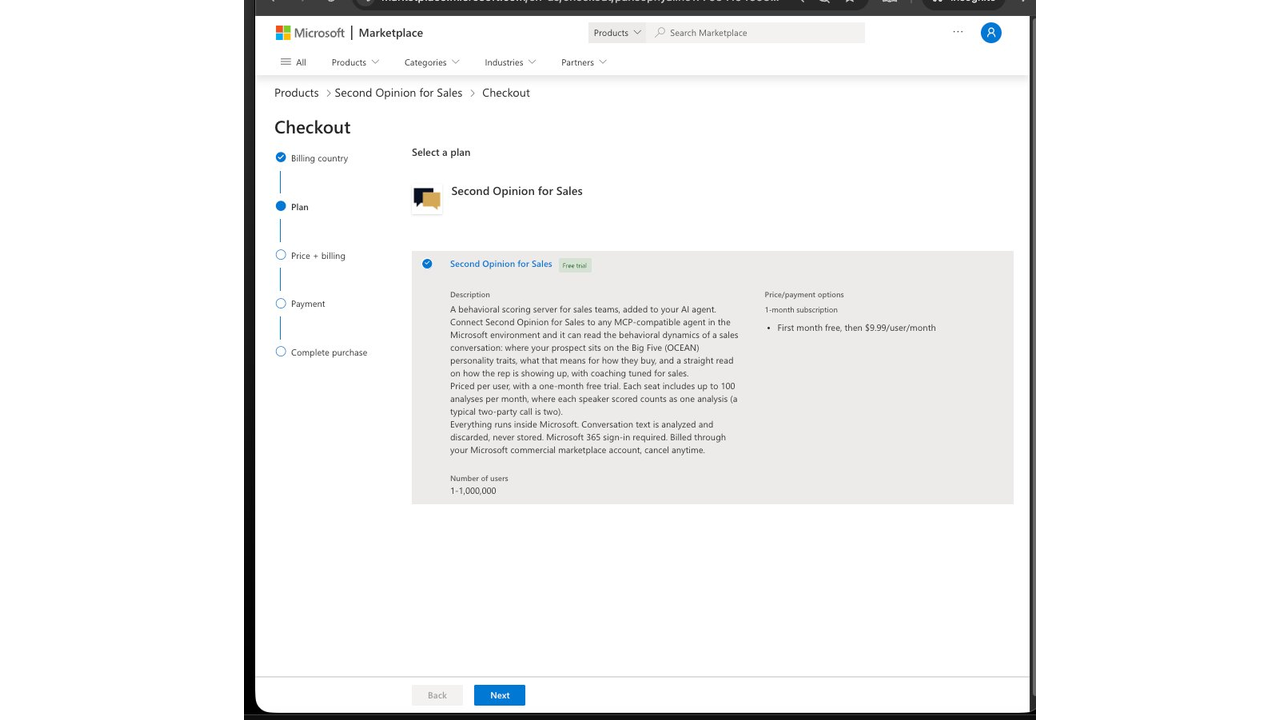Jump to the Payment step label

[308, 304]
